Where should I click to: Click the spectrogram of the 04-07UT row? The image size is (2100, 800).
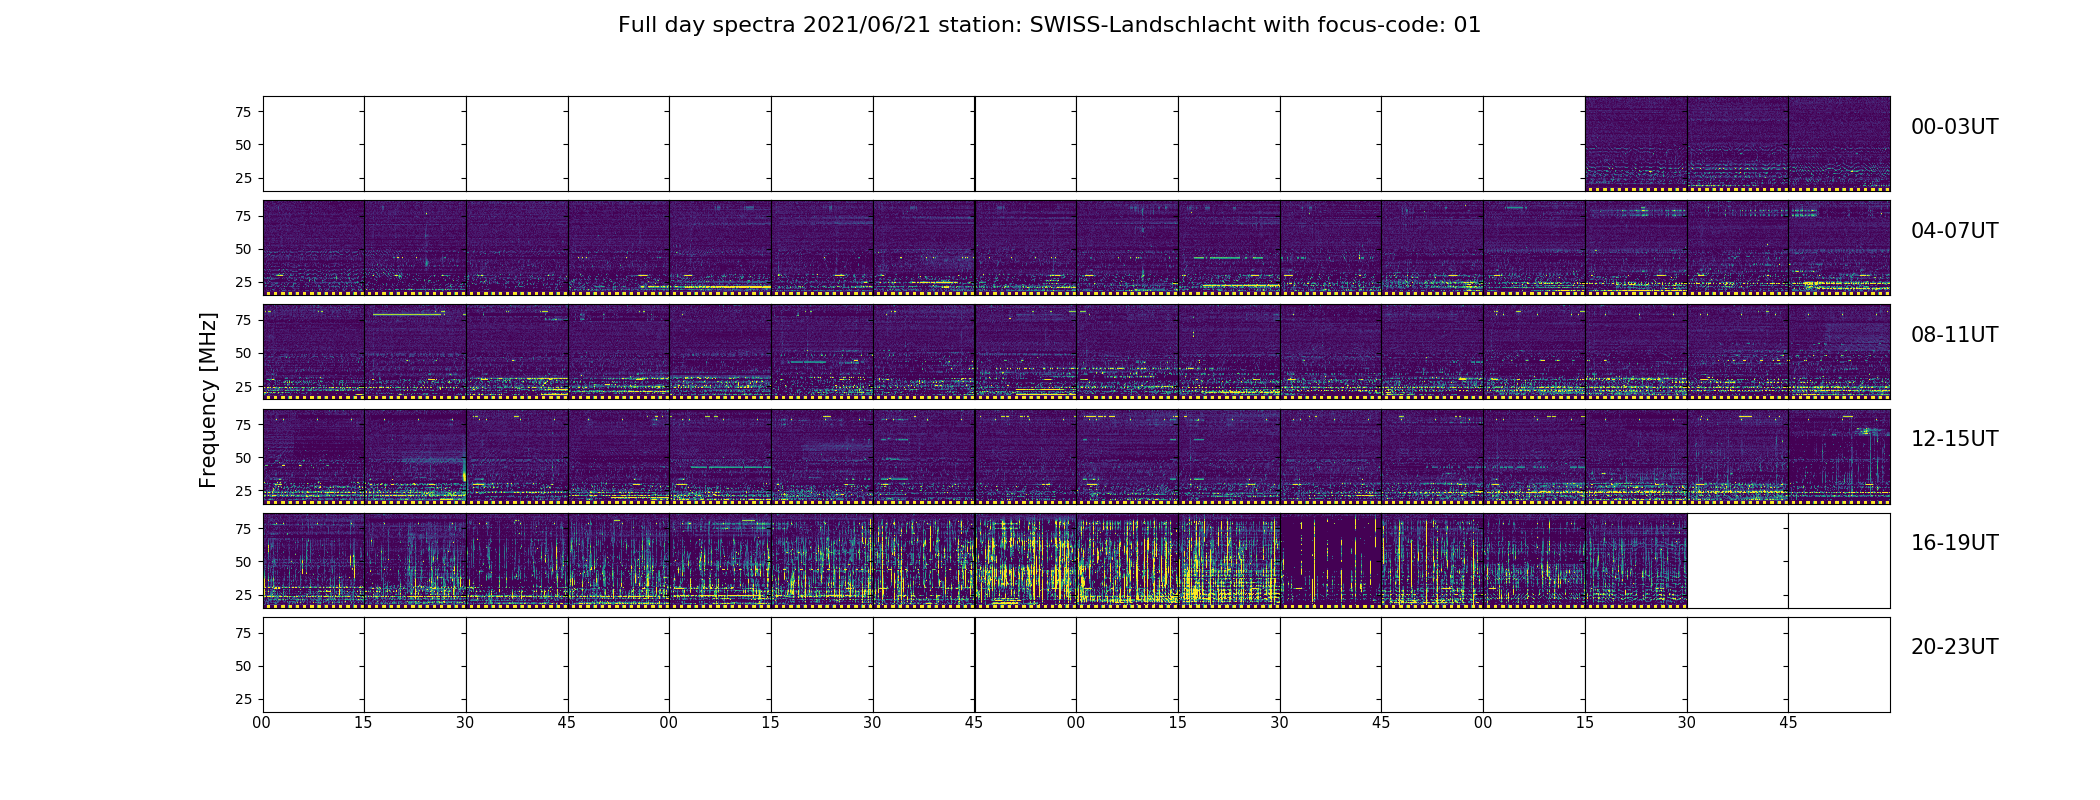[x=1076, y=248]
